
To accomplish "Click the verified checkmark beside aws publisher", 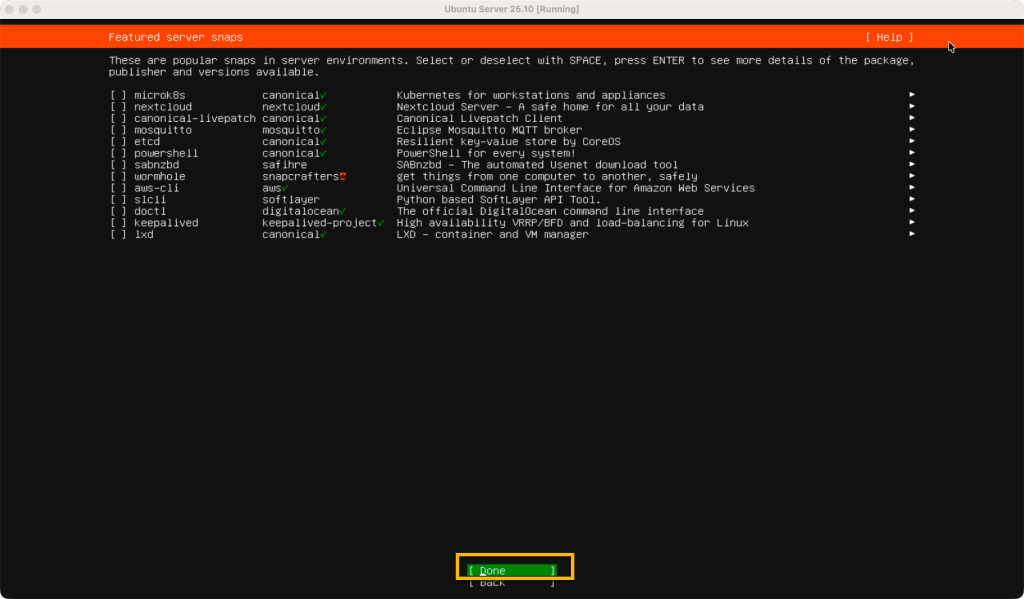I will (285, 188).
